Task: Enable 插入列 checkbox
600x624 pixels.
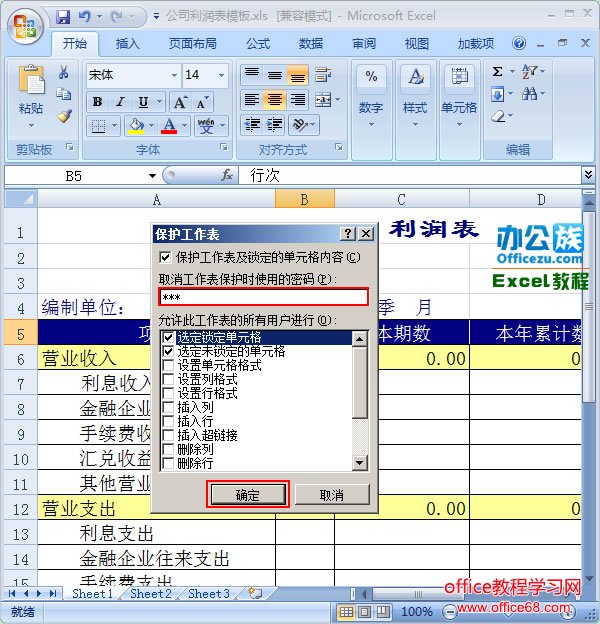Action: [x=168, y=407]
